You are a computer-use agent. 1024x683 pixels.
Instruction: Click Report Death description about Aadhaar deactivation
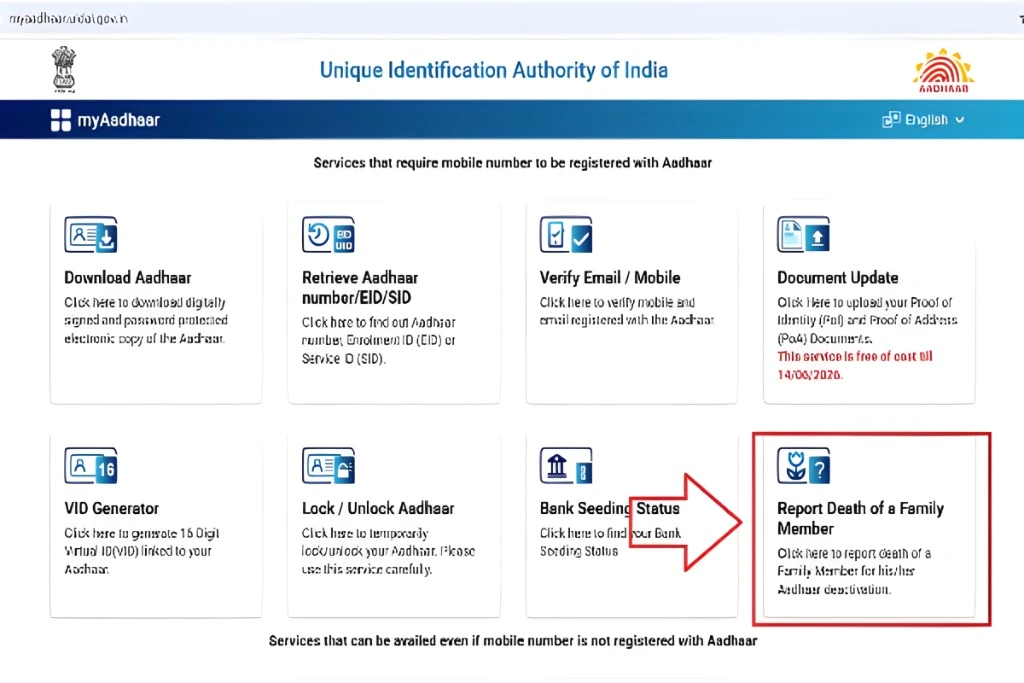pos(854,571)
